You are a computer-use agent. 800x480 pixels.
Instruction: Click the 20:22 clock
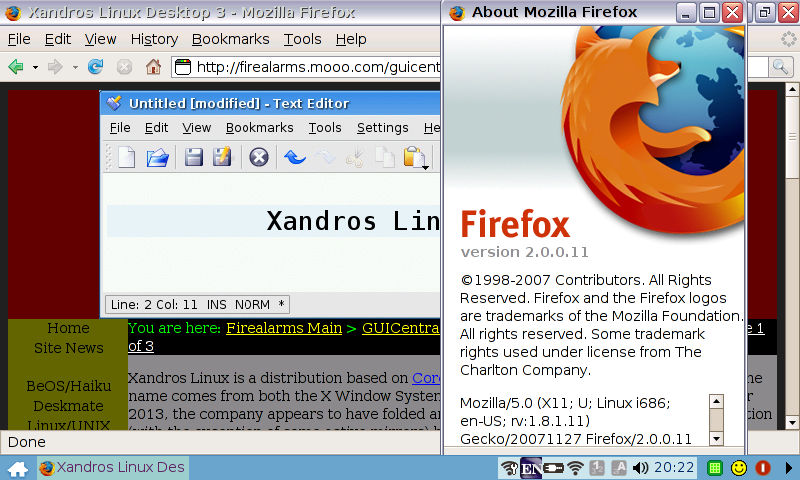[x=674, y=467]
